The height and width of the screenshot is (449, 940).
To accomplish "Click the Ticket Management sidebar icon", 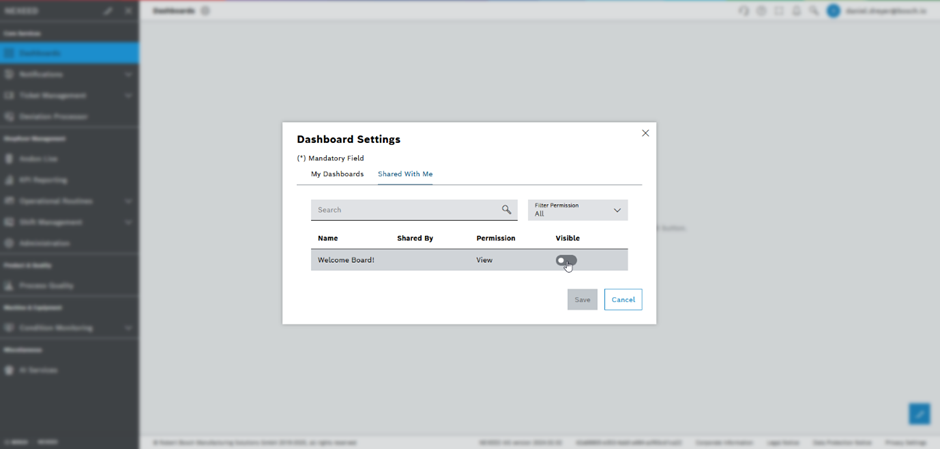I will [x=8, y=95].
